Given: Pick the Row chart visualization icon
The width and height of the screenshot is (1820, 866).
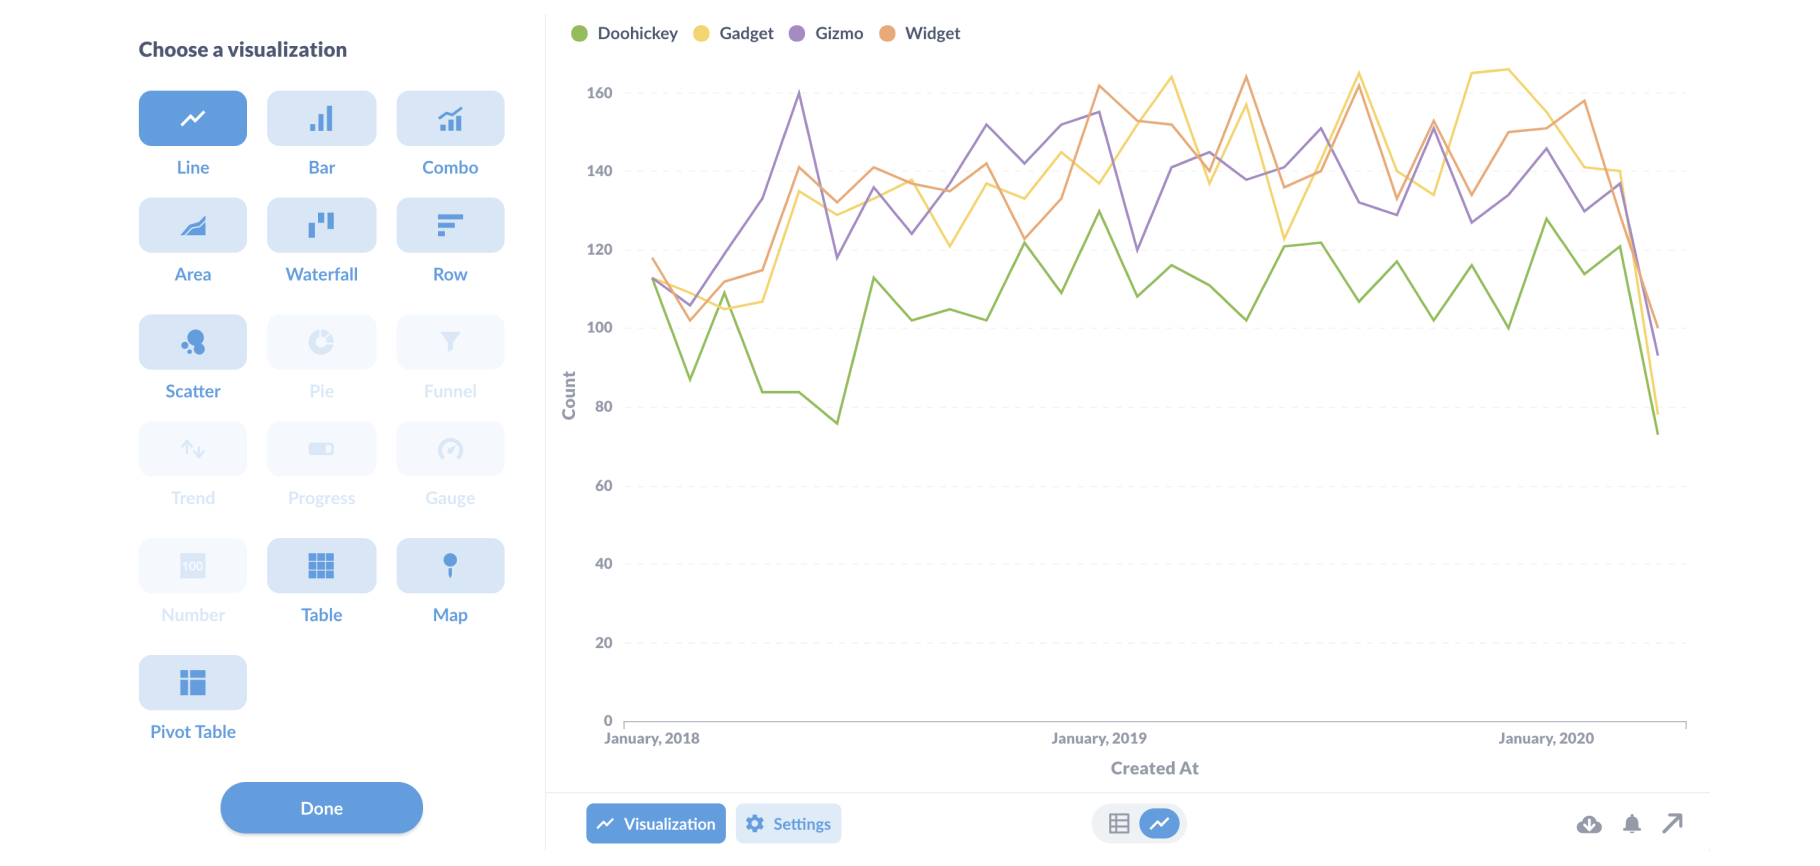Looking at the screenshot, I should point(450,225).
